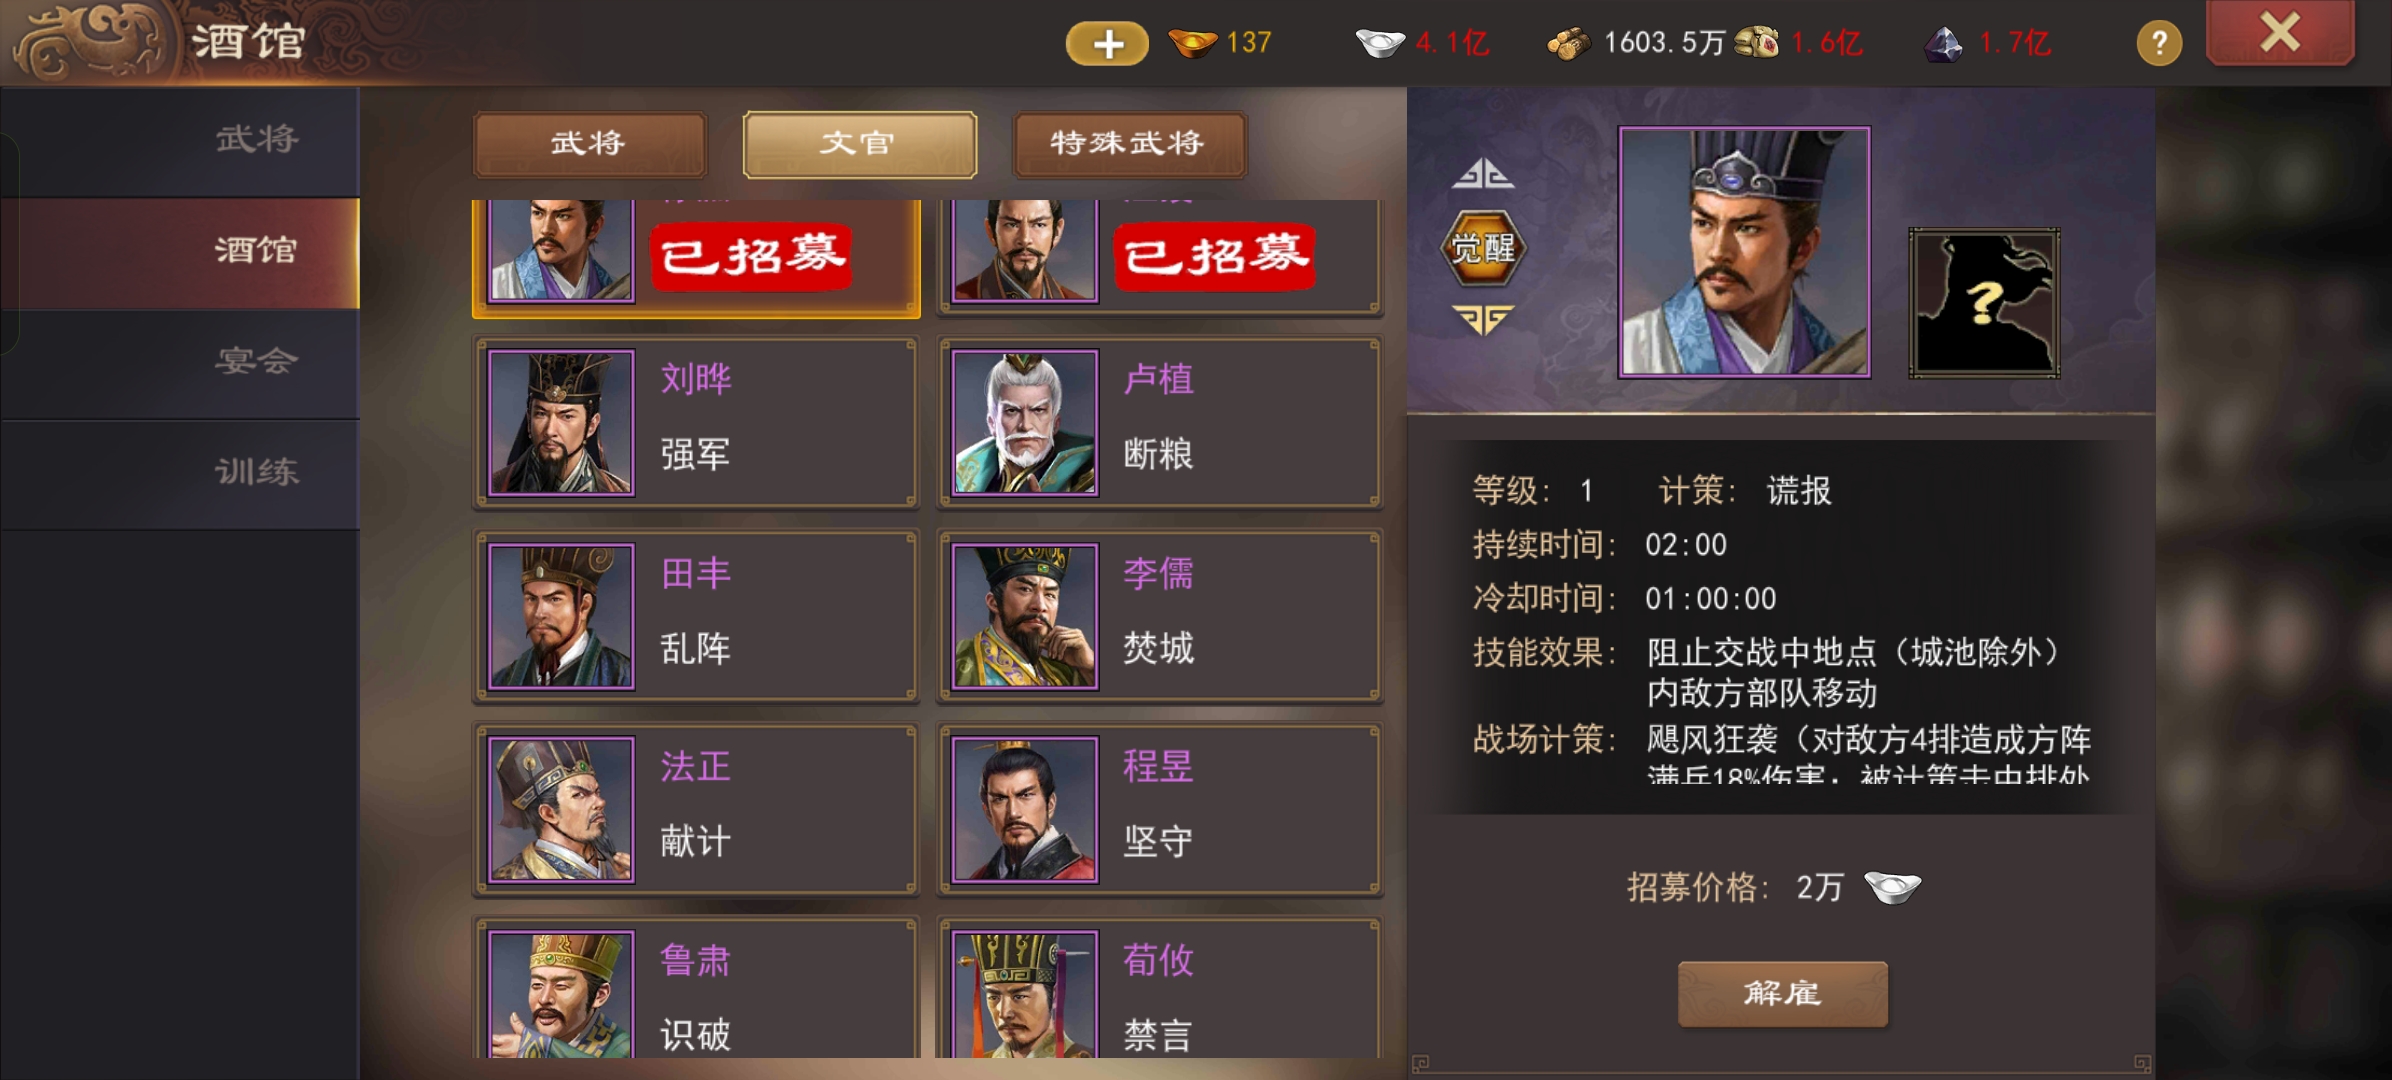This screenshot has width=2392, height=1080.
Task: Switch to the 特殊武将 tab
Action: 1130,144
